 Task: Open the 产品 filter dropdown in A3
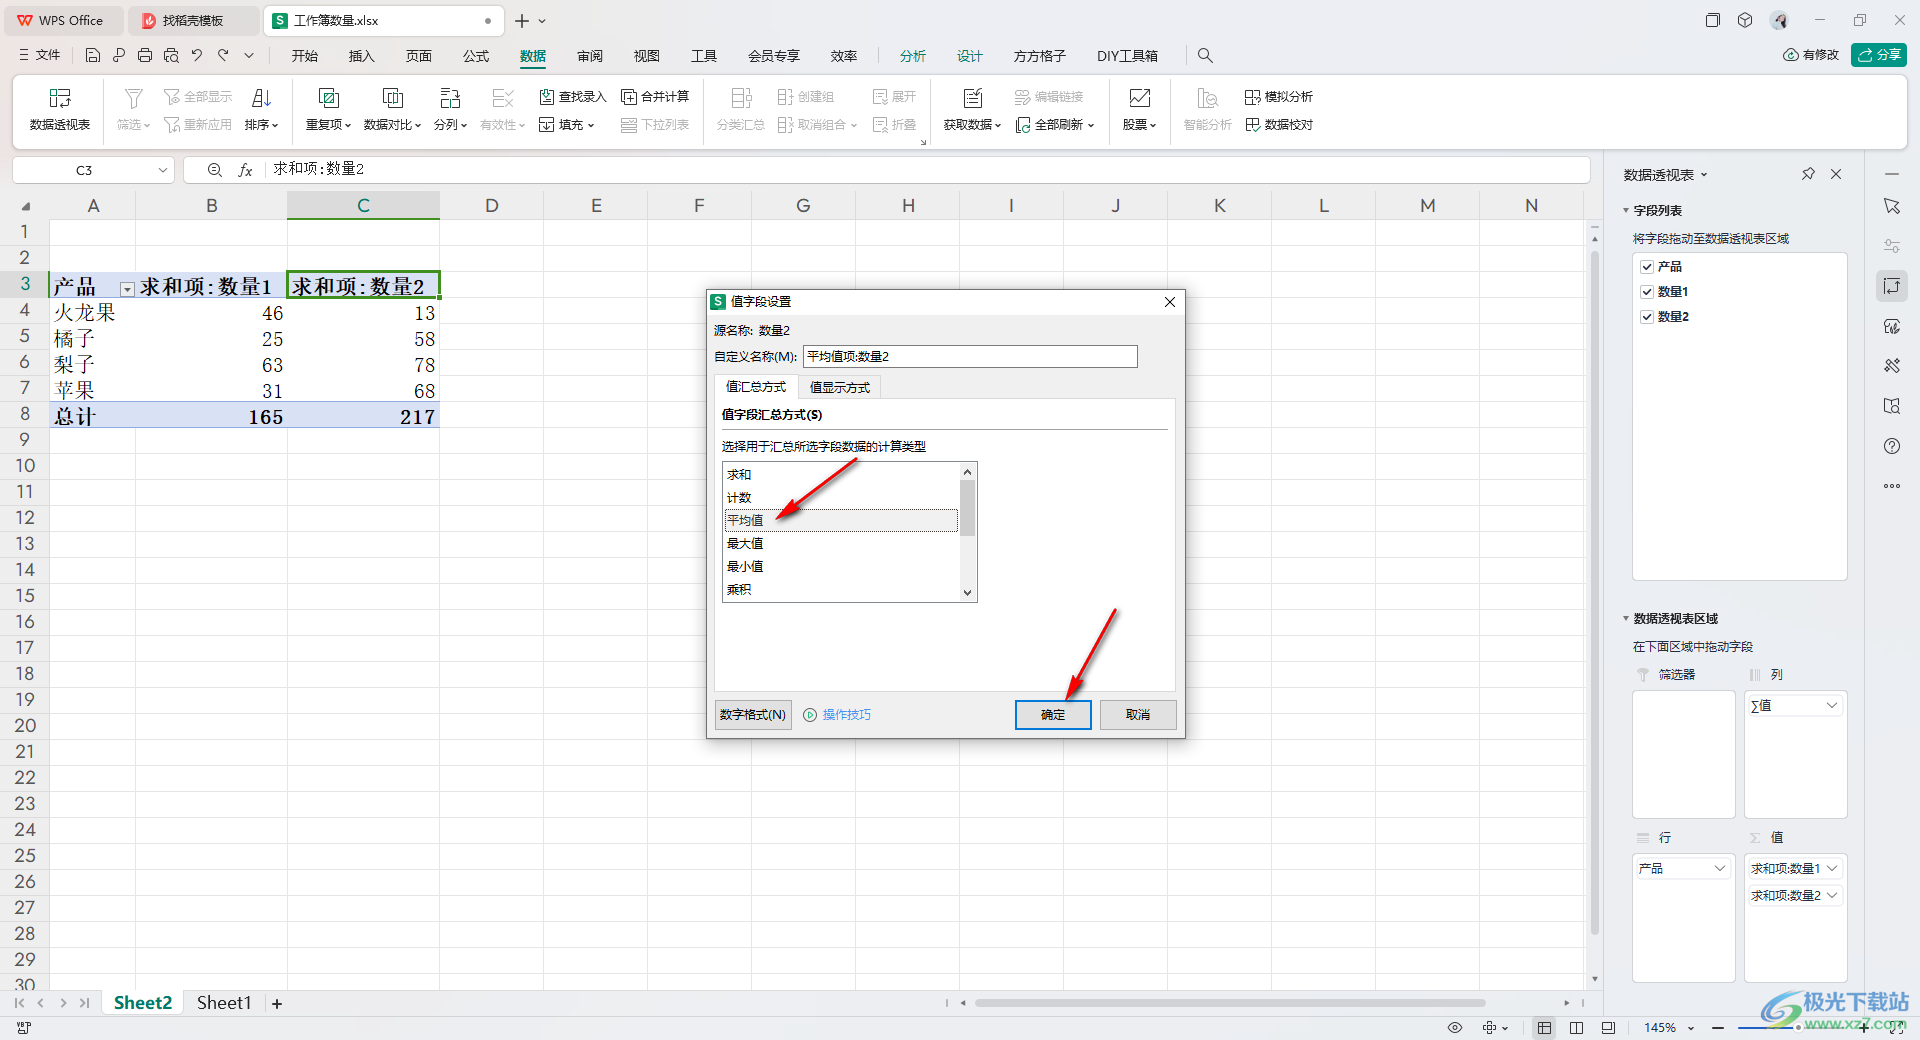(127, 289)
